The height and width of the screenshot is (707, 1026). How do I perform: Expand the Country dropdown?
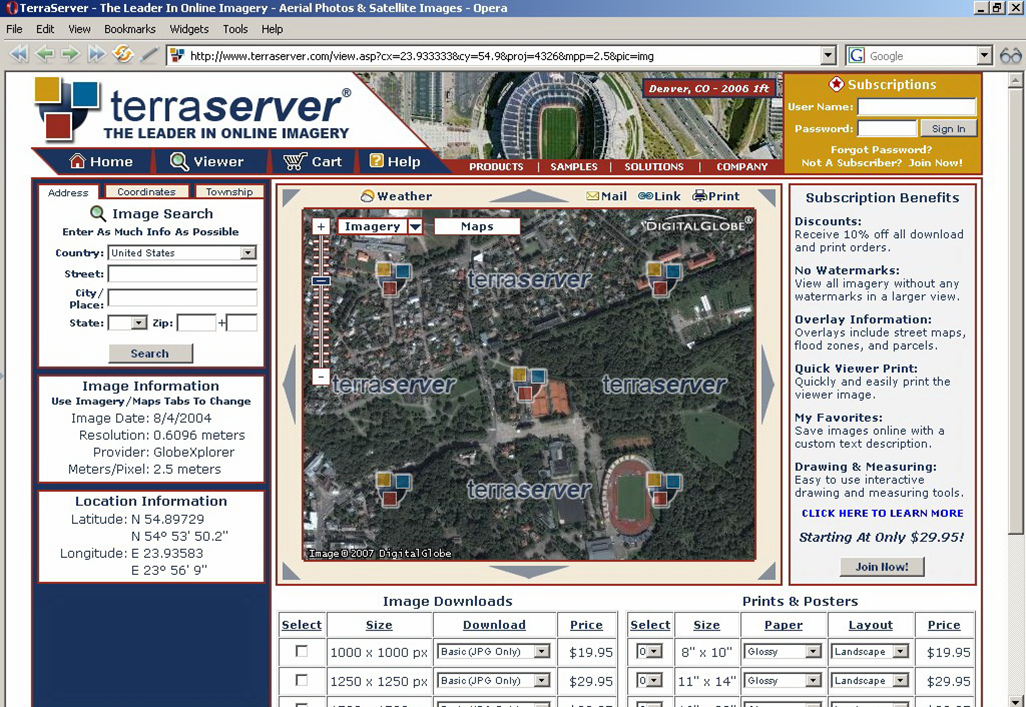[248, 253]
